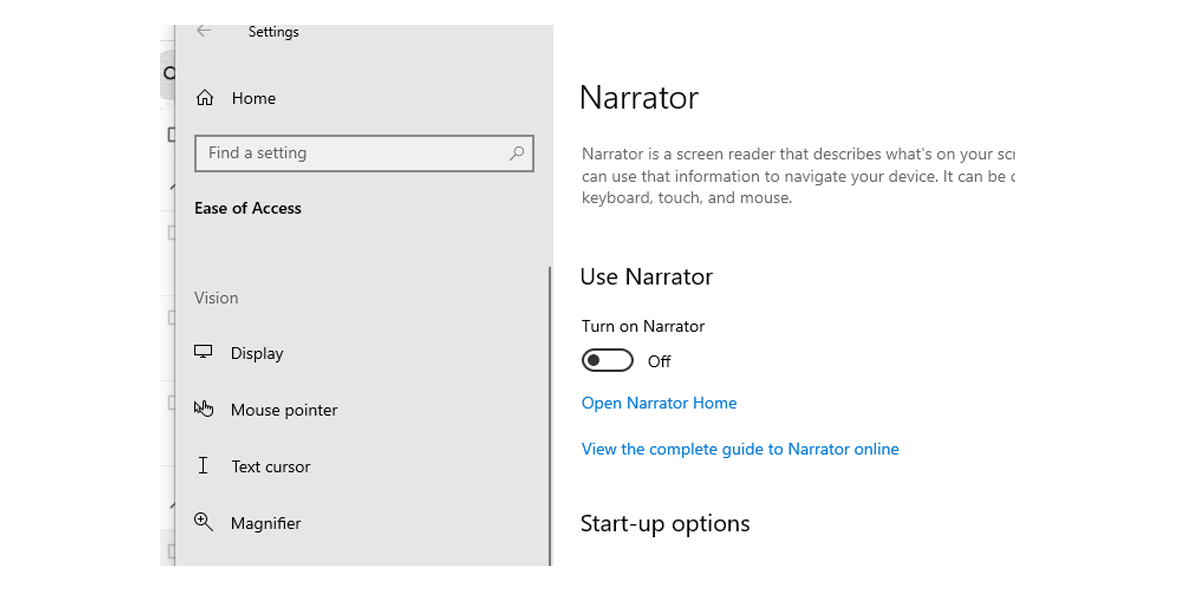Screen dimensions: 1178x589
Task: Open Narrator Home link
Action: coord(658,403)
